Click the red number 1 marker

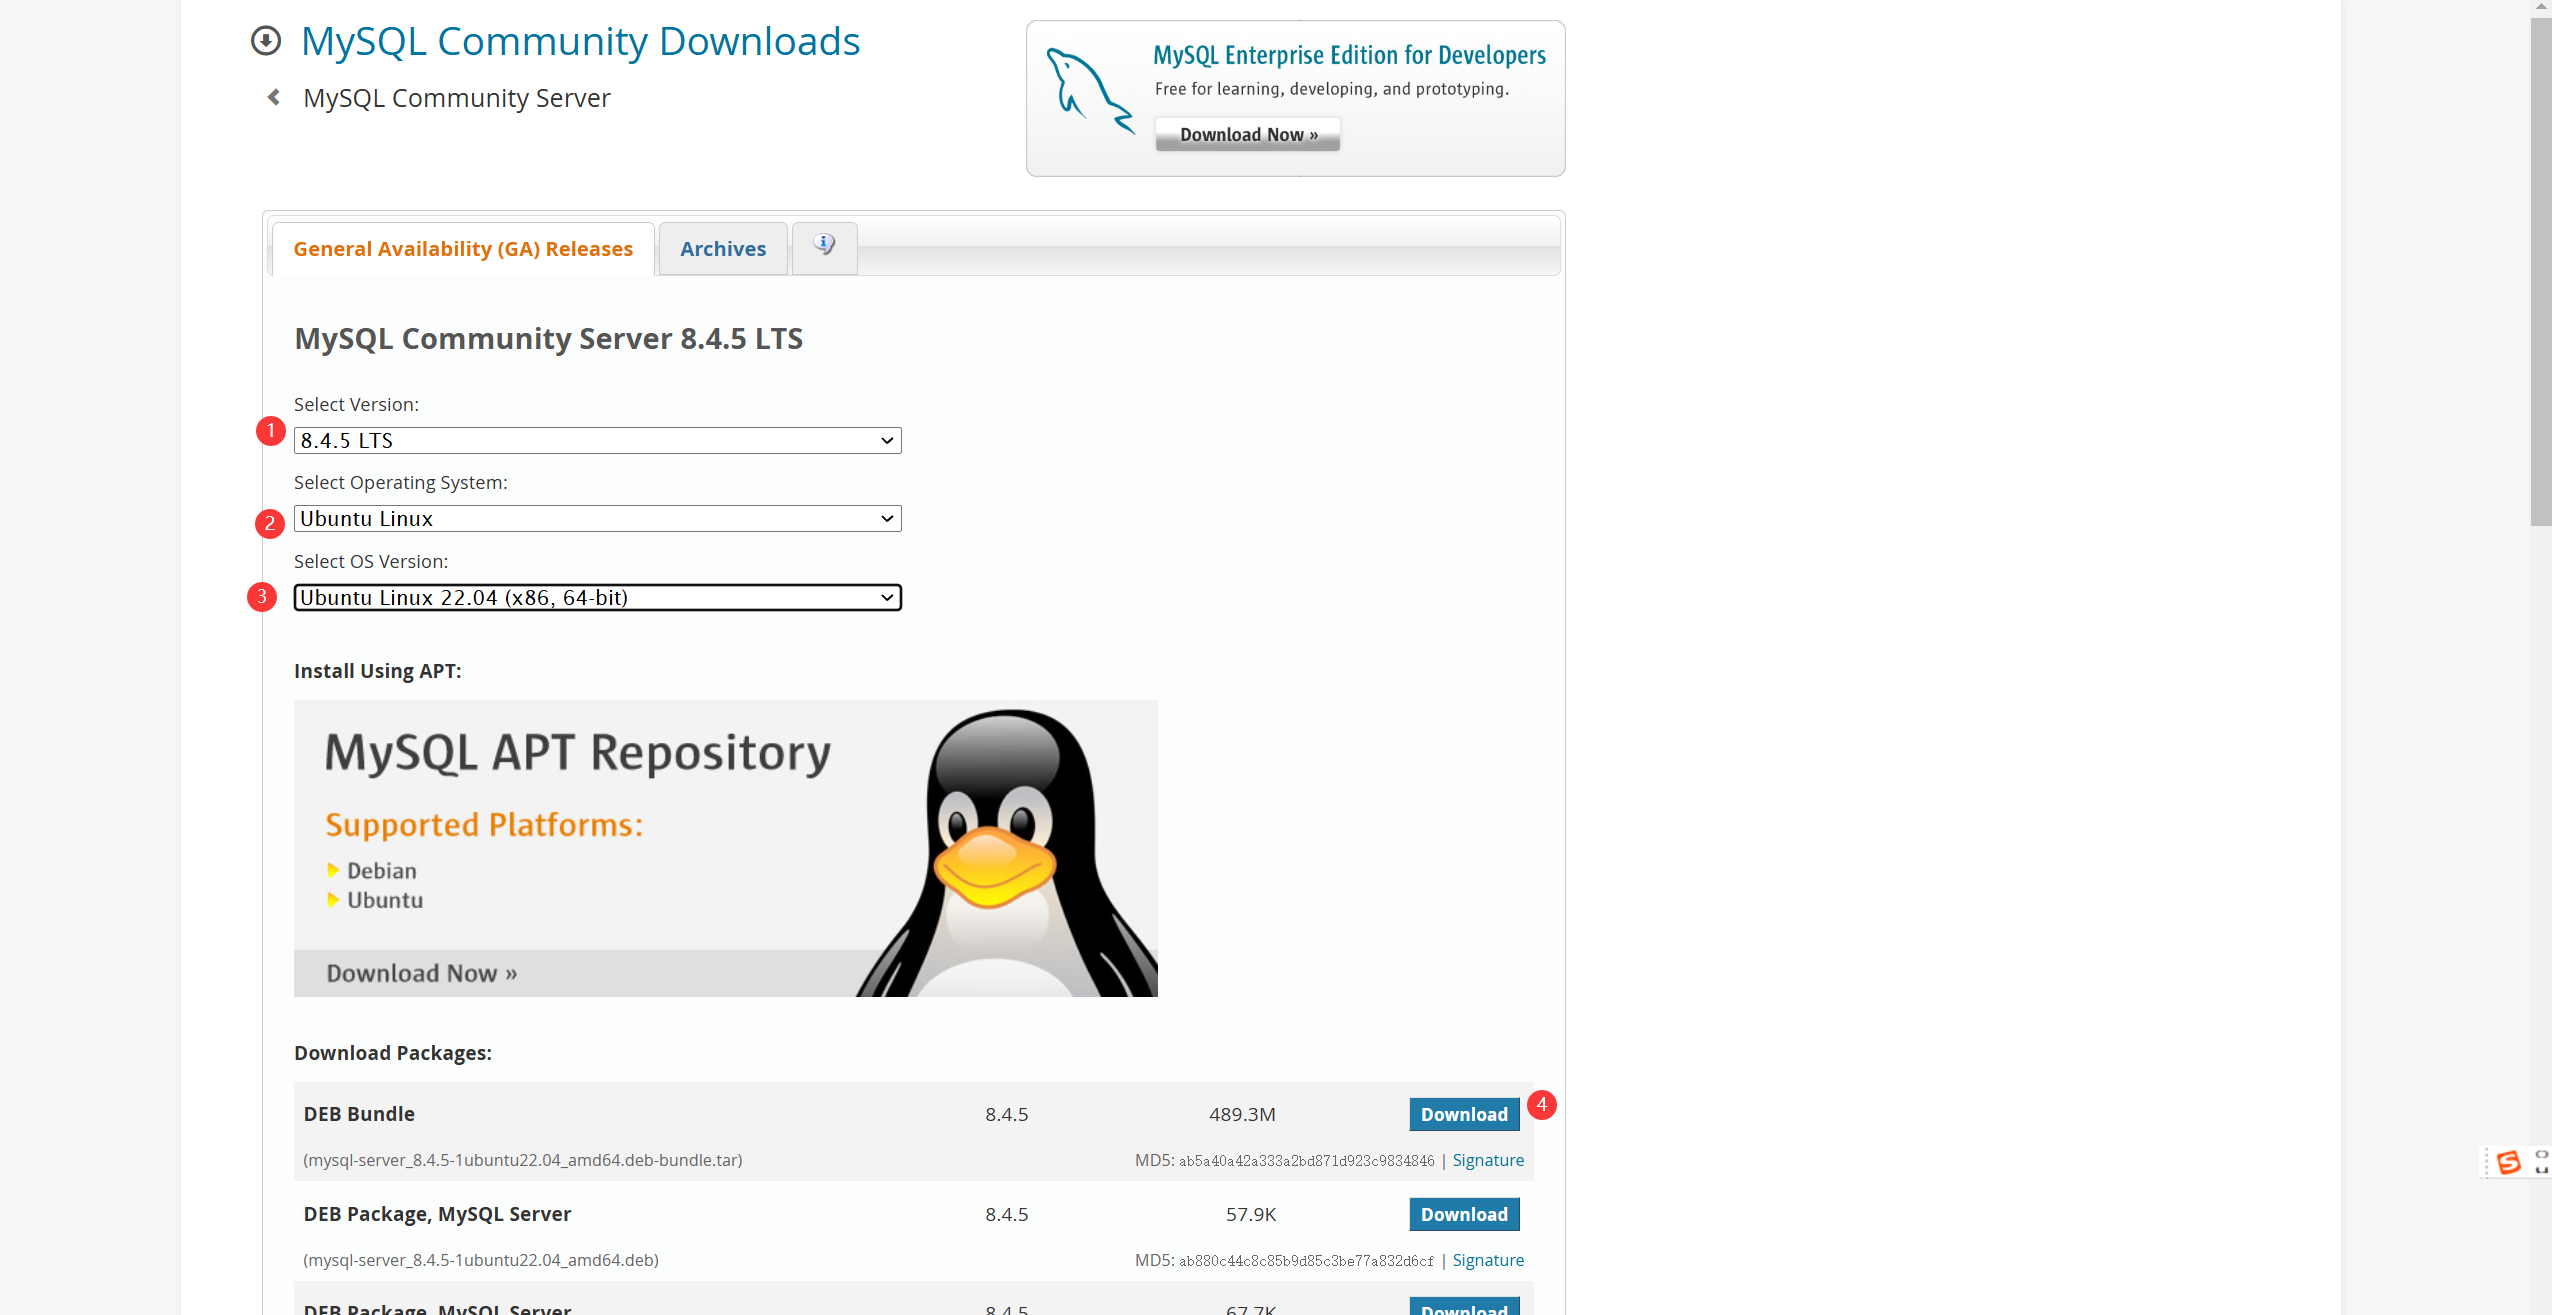(x=270, y=430)
